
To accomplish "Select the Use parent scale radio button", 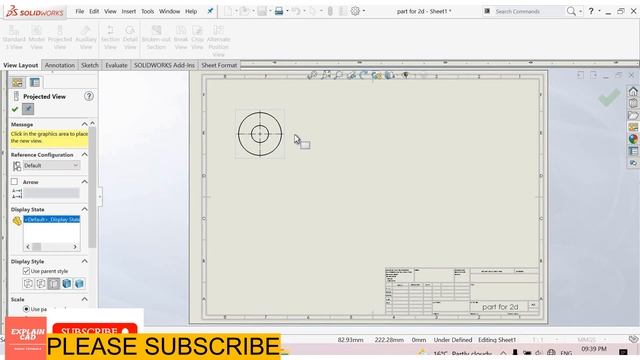I will [27, 309].
